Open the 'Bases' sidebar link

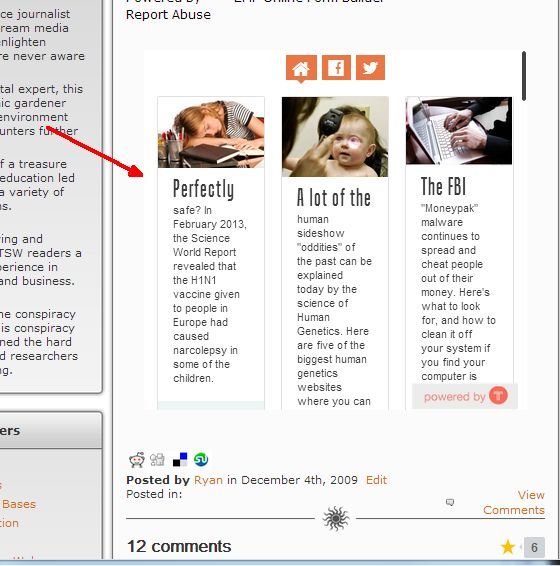click(19, 504)
